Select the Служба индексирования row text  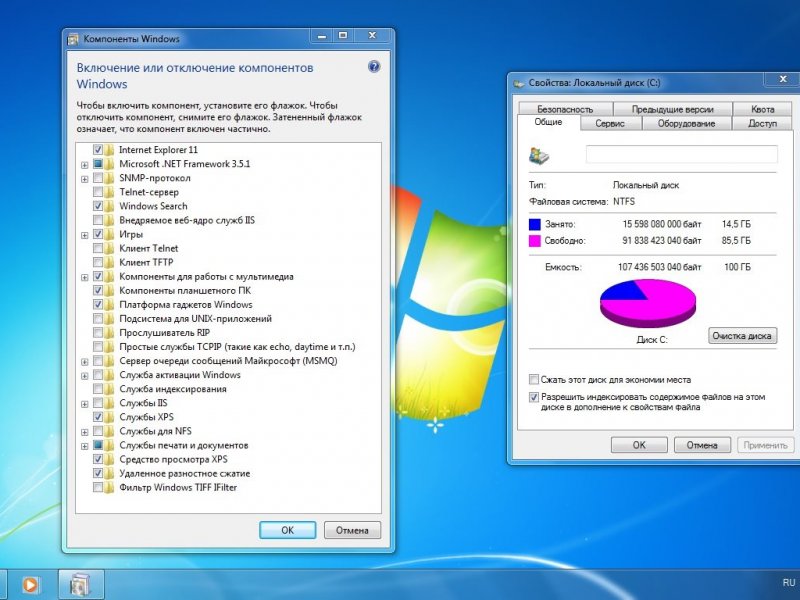(x=173, y=389)
